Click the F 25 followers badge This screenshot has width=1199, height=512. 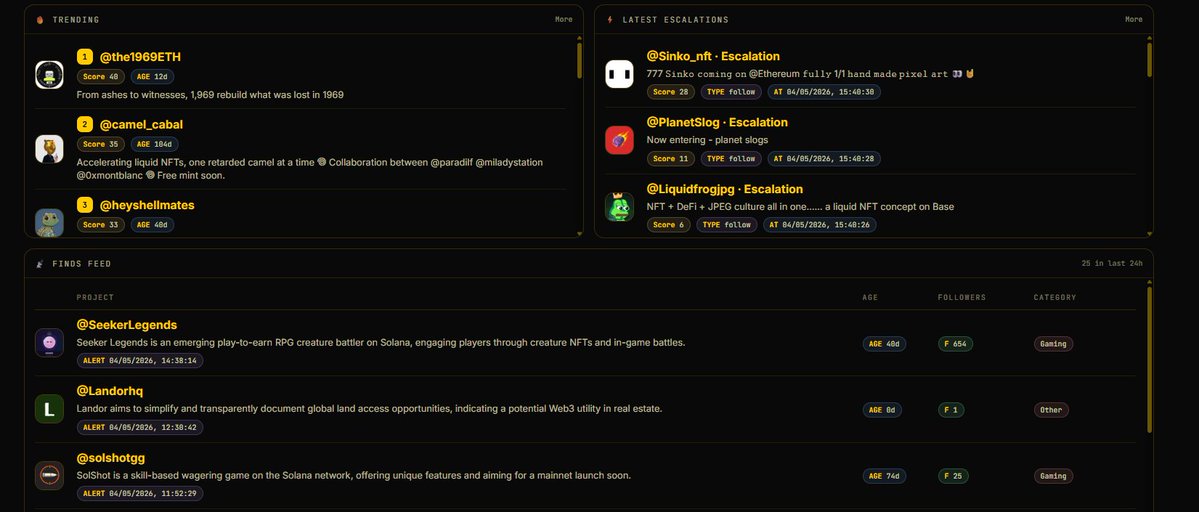[x=954, y=476]
